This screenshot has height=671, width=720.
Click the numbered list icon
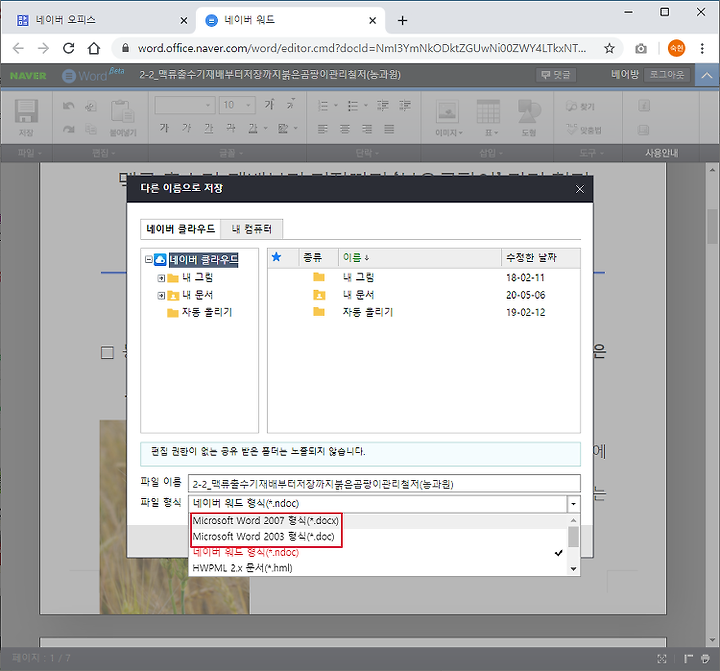tap(323, 106)
